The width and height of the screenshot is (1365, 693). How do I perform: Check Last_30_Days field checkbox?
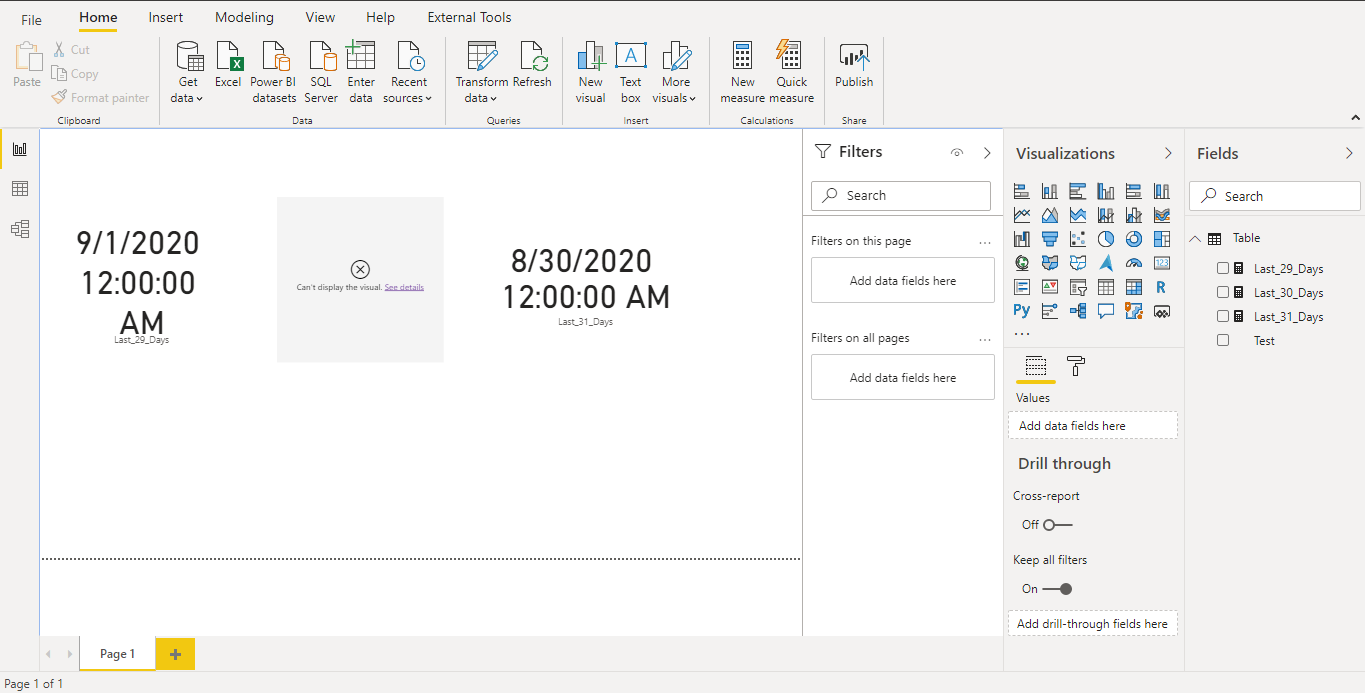pos(1223,292)
